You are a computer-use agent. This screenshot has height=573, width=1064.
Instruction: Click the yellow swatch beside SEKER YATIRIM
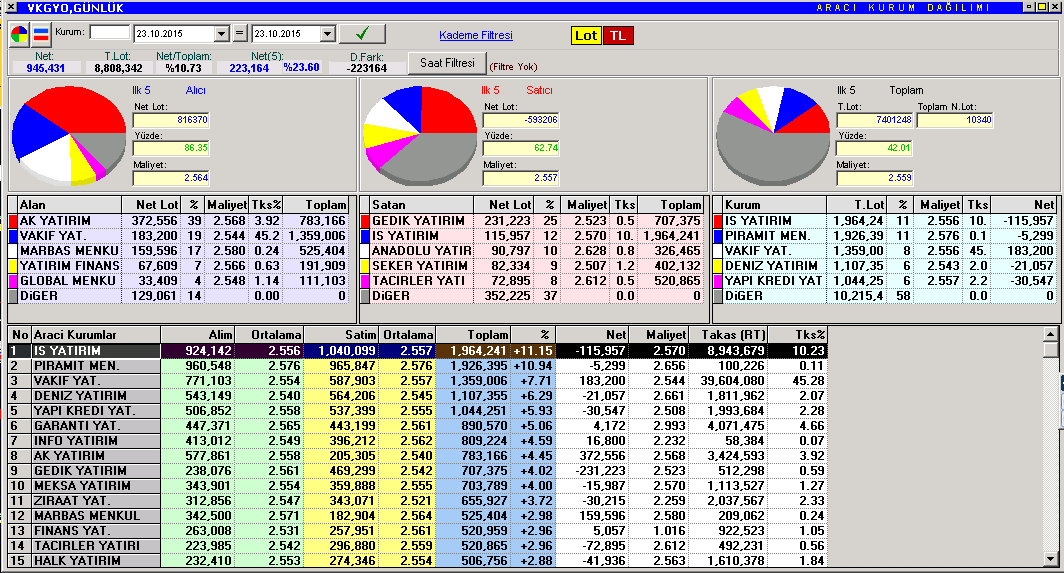coord(365,266)
